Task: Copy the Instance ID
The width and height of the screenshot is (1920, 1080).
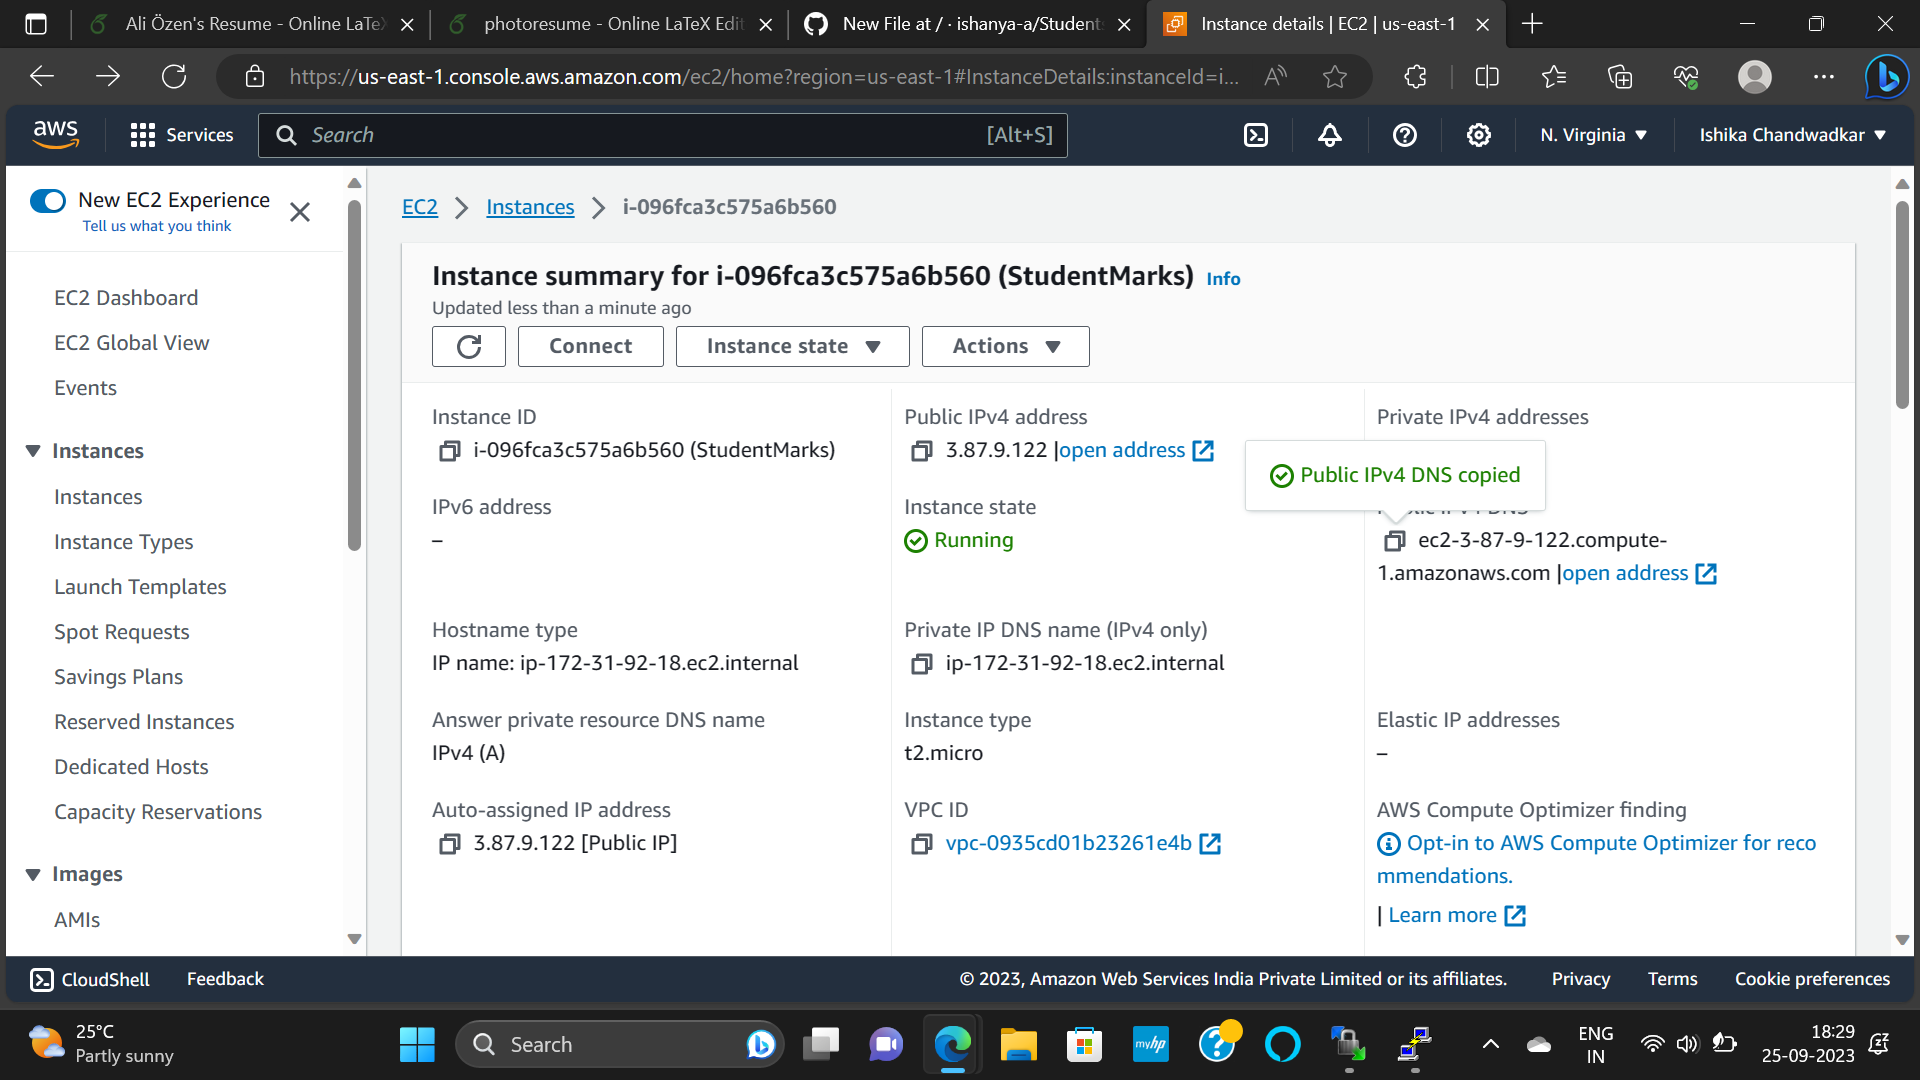Action: (x=448, y=450)
